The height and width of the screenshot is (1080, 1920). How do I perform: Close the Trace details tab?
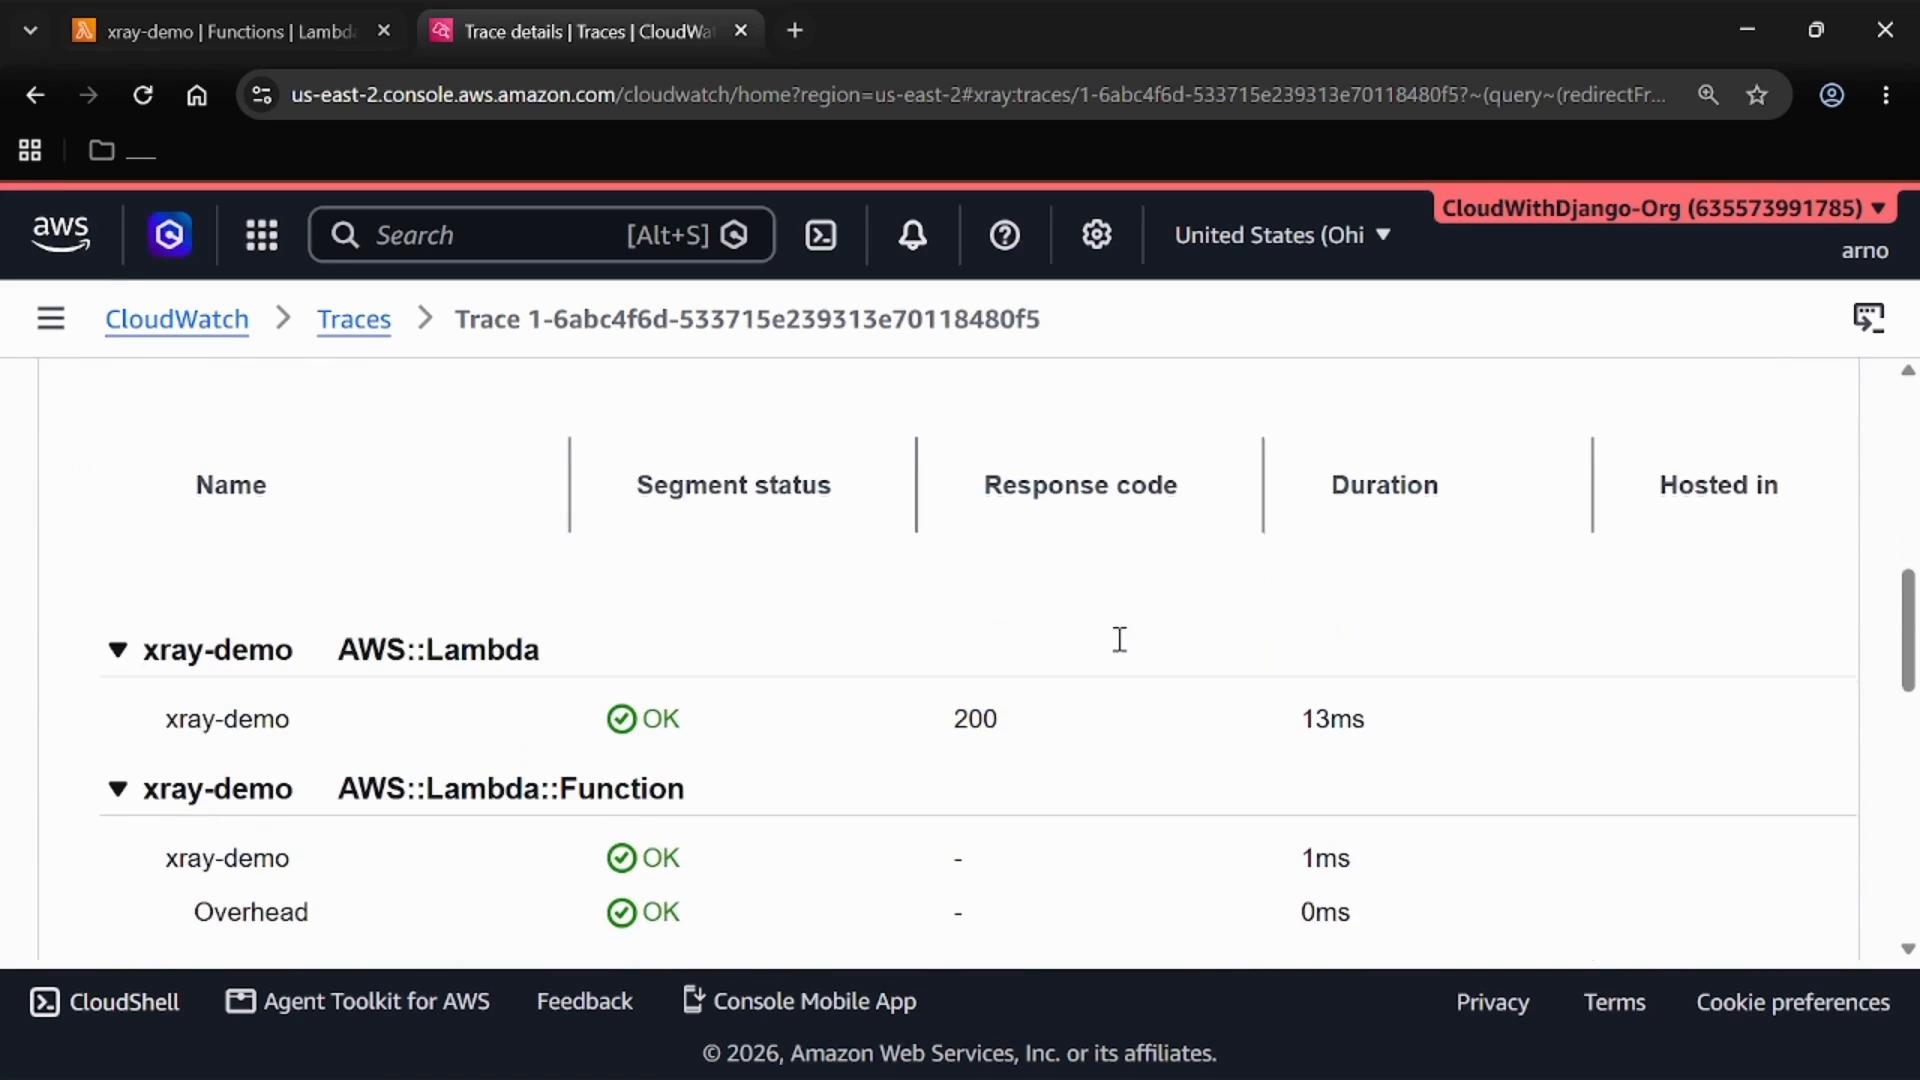(741, 31)
